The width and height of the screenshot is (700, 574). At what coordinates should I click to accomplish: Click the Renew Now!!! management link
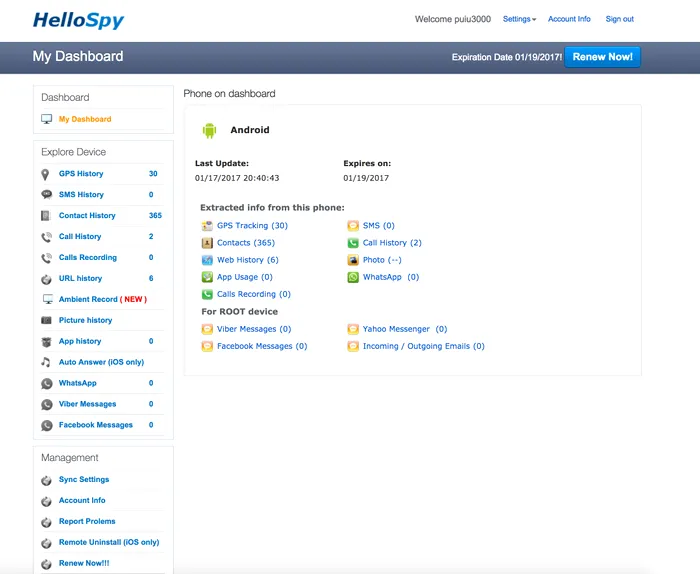(84, 564)
